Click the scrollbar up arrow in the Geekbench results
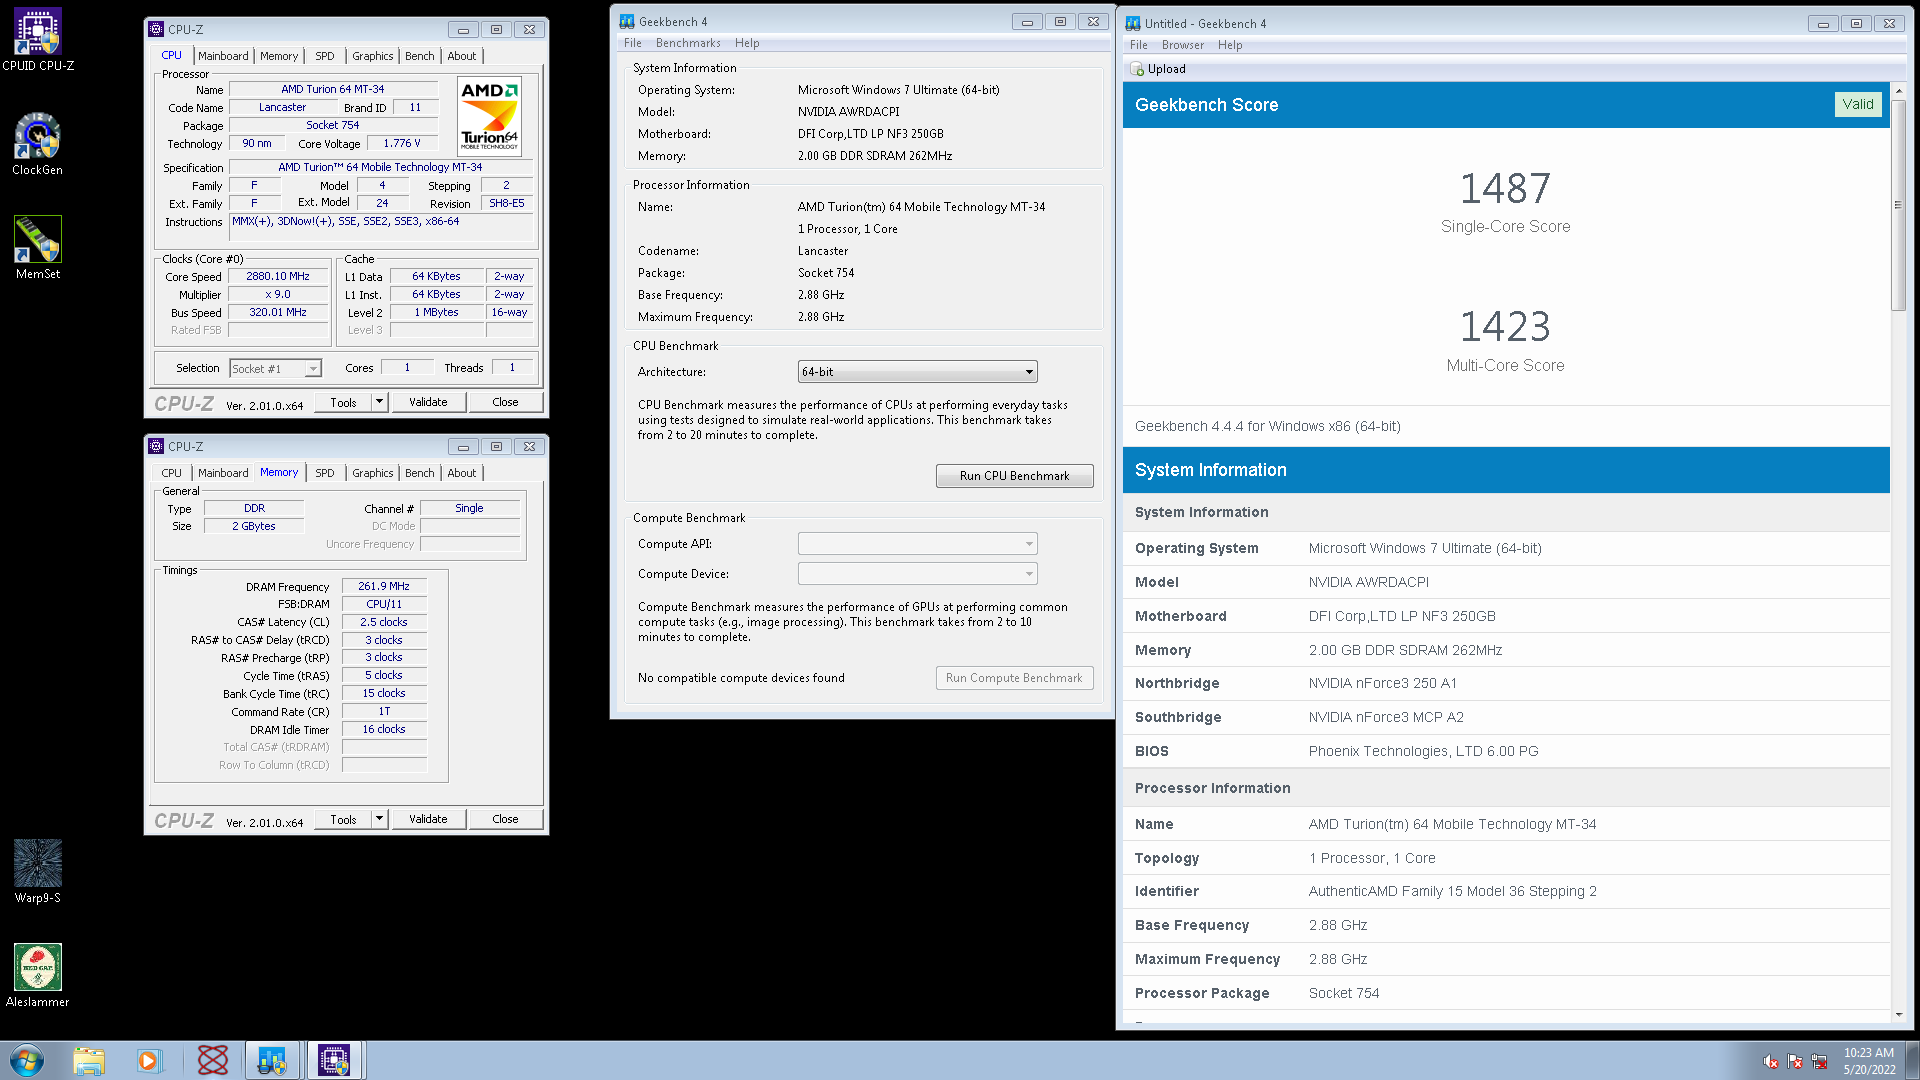Viewport: 1920px width, 1080px height. [x=1898, y=91]
